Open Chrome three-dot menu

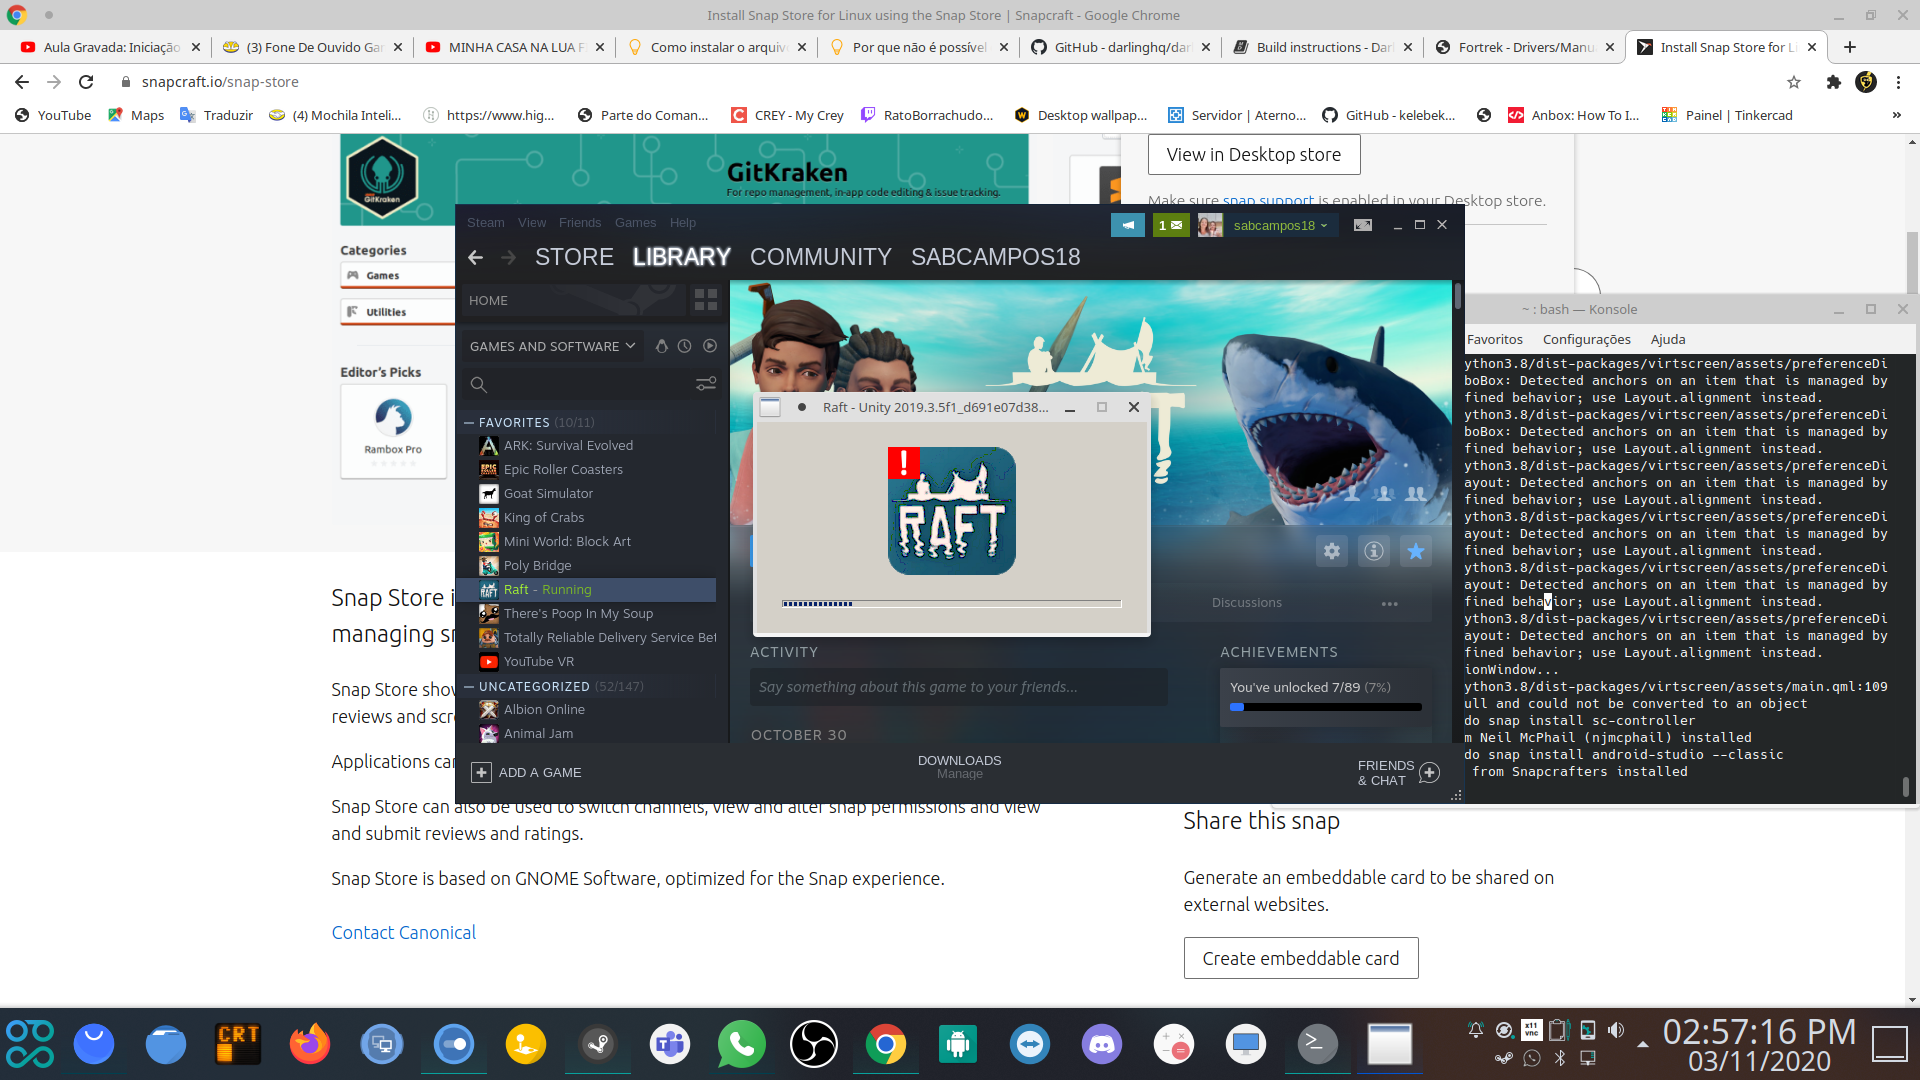(x=1898, y=82)
